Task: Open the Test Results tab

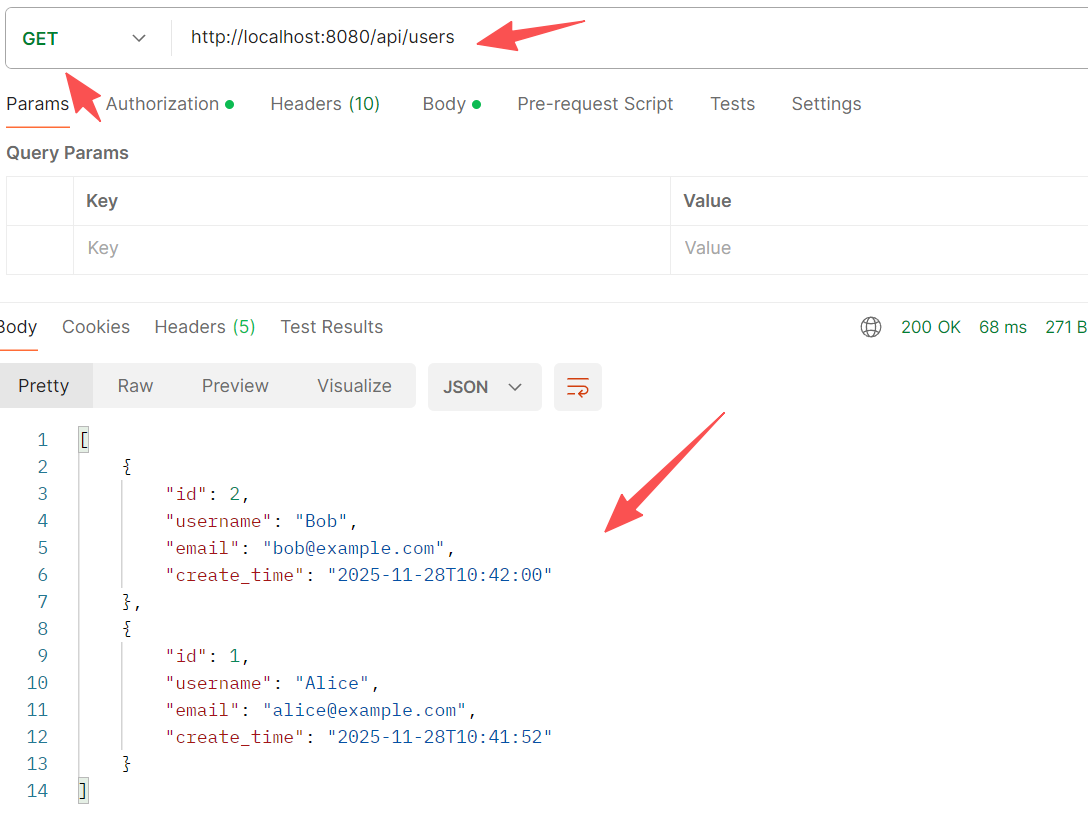Action: pyautogui.click(x=331, y=327)
